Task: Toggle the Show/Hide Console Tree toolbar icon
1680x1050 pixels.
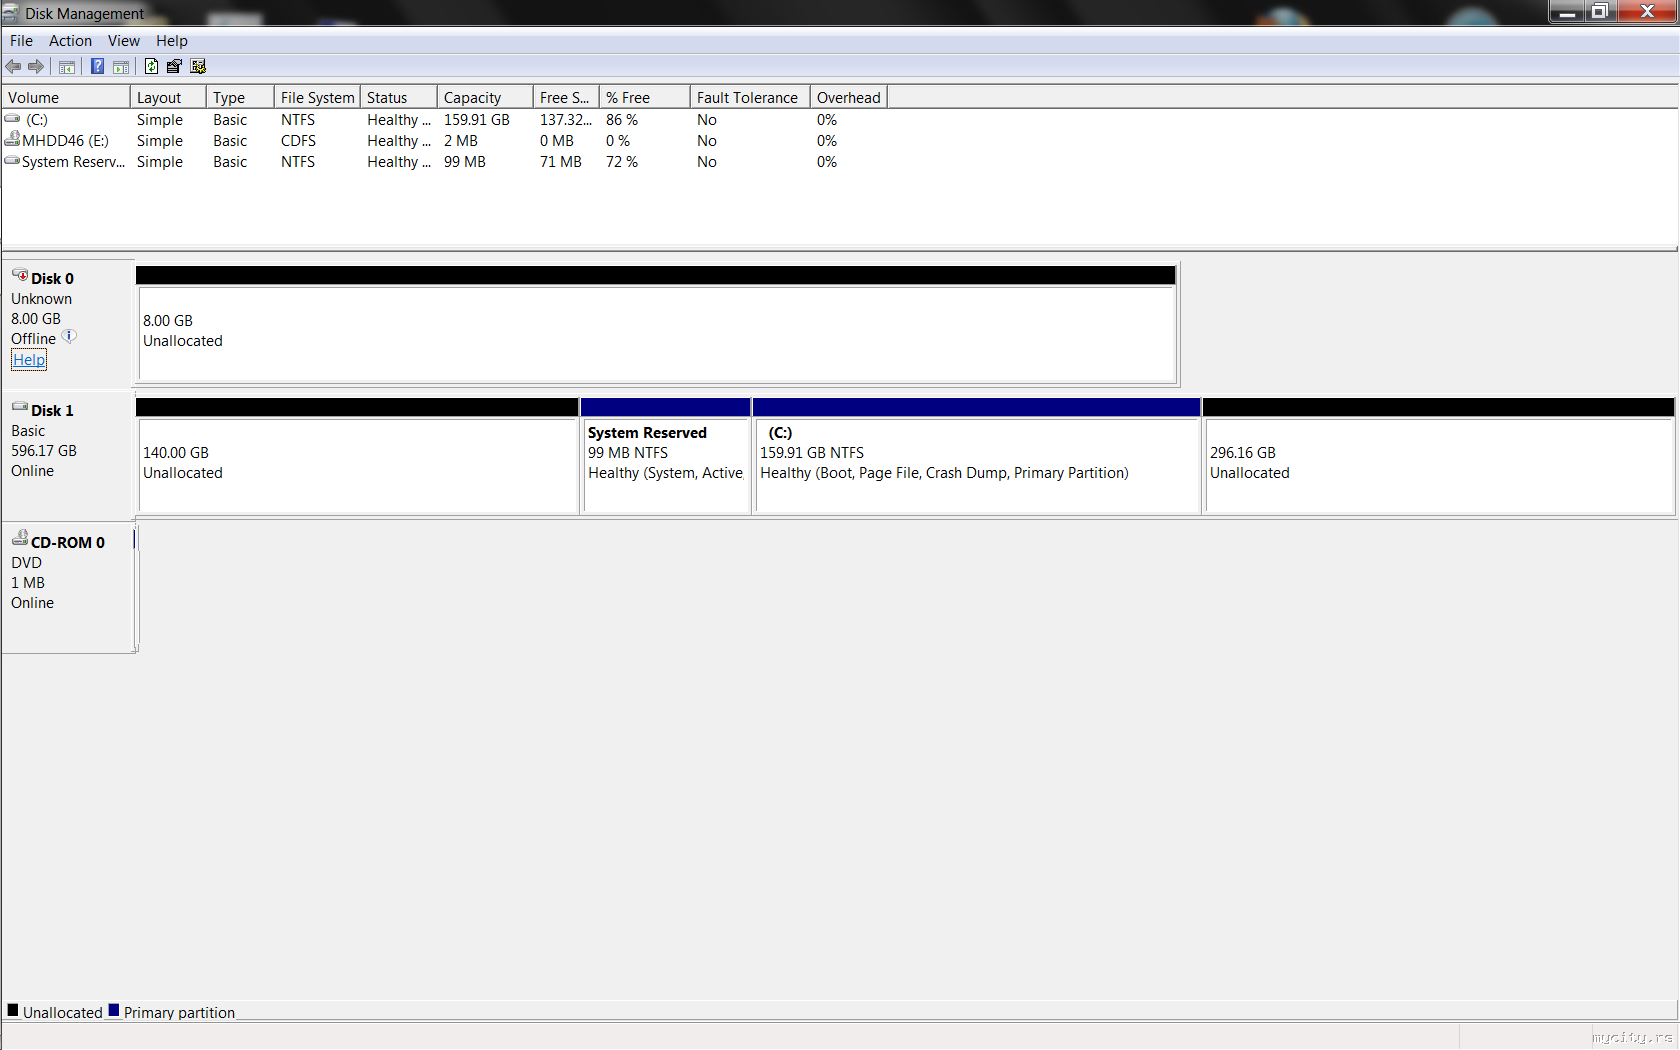Action: click(x=67, y=67)
